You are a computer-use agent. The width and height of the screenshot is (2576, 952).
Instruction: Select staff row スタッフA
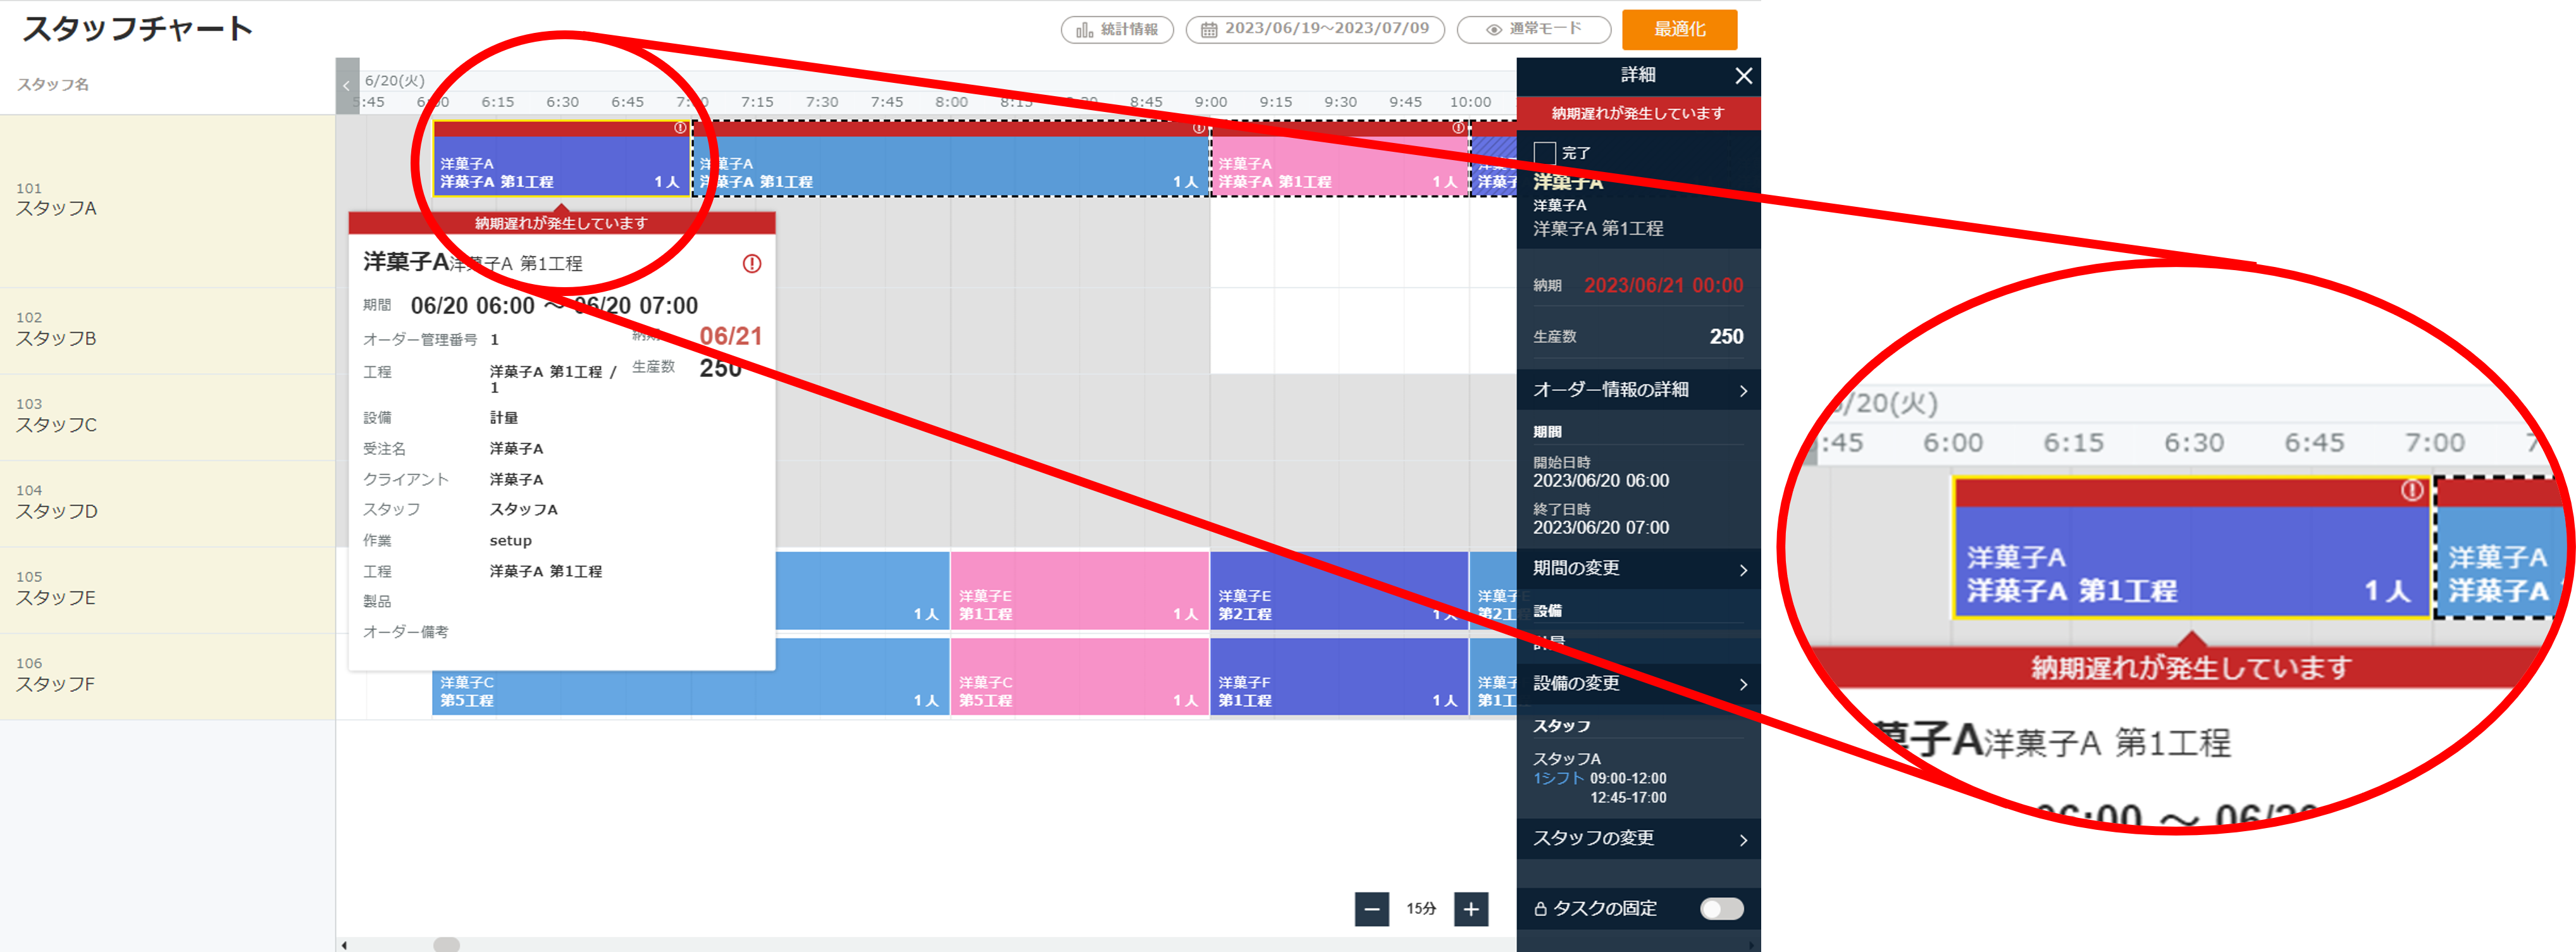click(x=167, y=201)
